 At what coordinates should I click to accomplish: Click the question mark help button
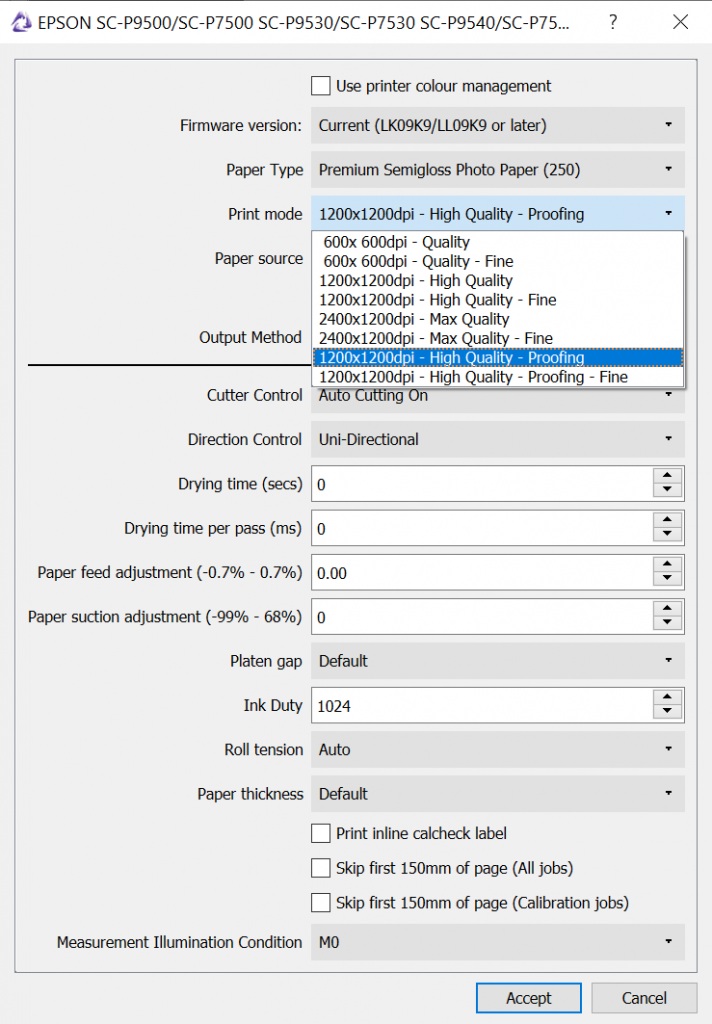tap(613, 22)
